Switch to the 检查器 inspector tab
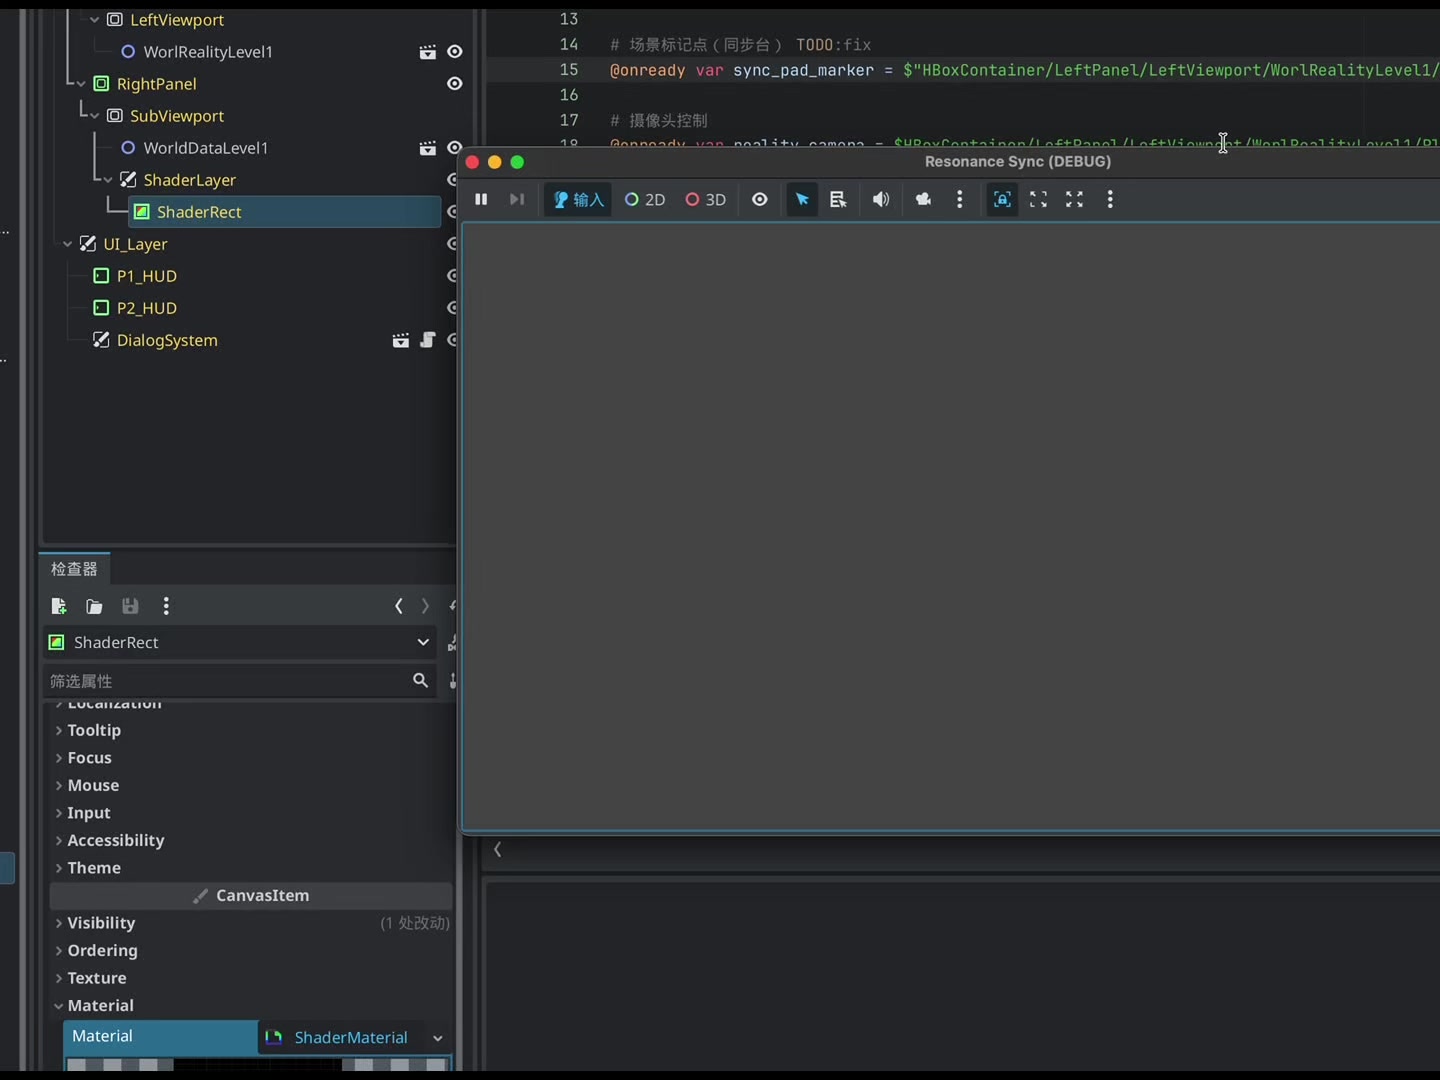The image size is (1440, 1080). pos(74,569)
